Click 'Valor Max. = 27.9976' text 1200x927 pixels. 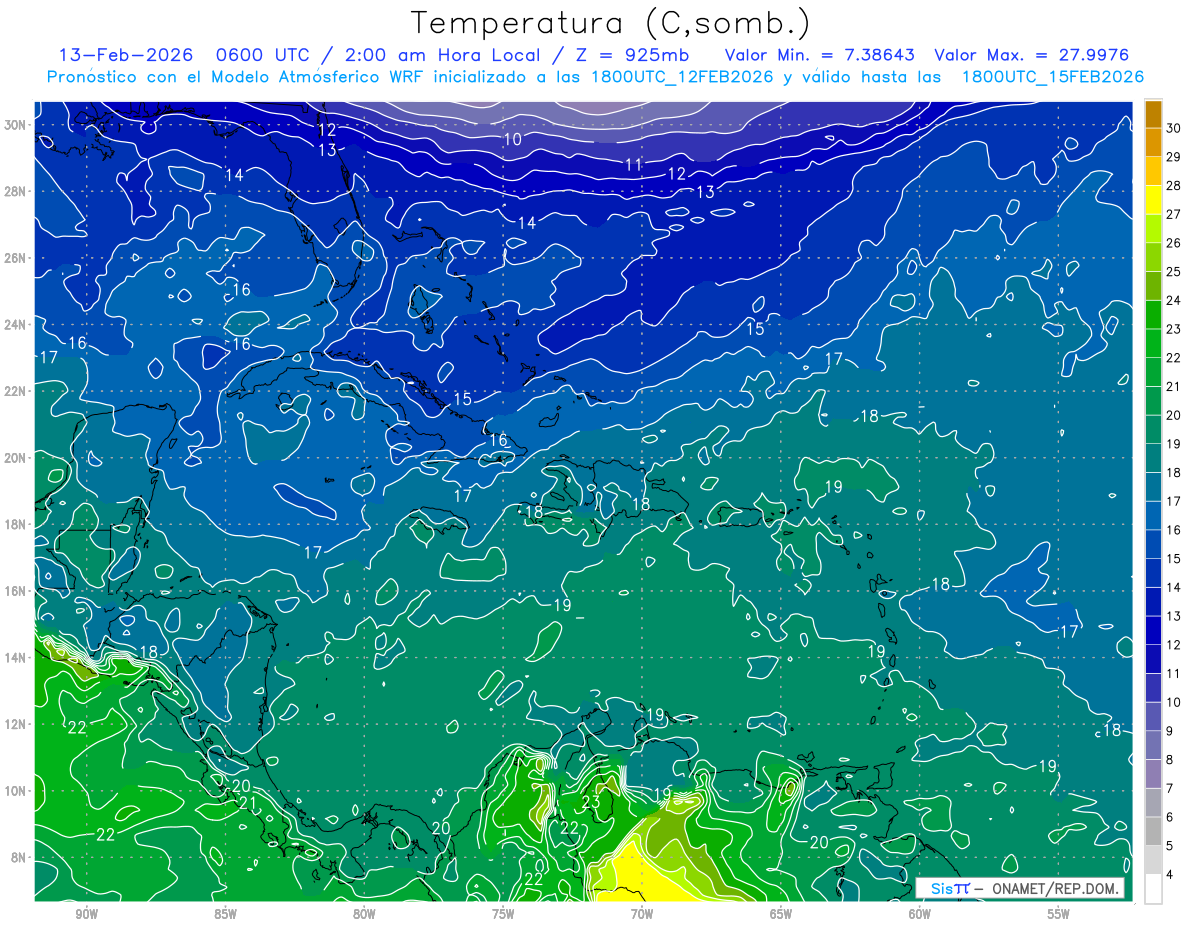[x=1031, y=55]
